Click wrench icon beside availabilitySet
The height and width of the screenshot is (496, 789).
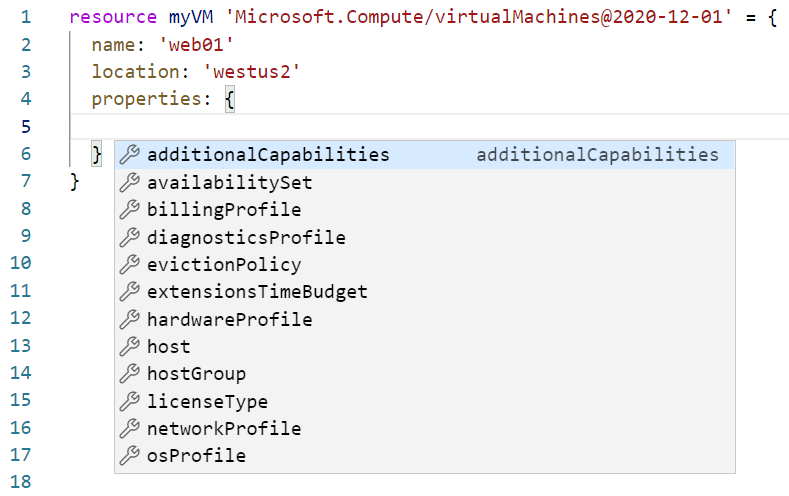tap(129, 183)
